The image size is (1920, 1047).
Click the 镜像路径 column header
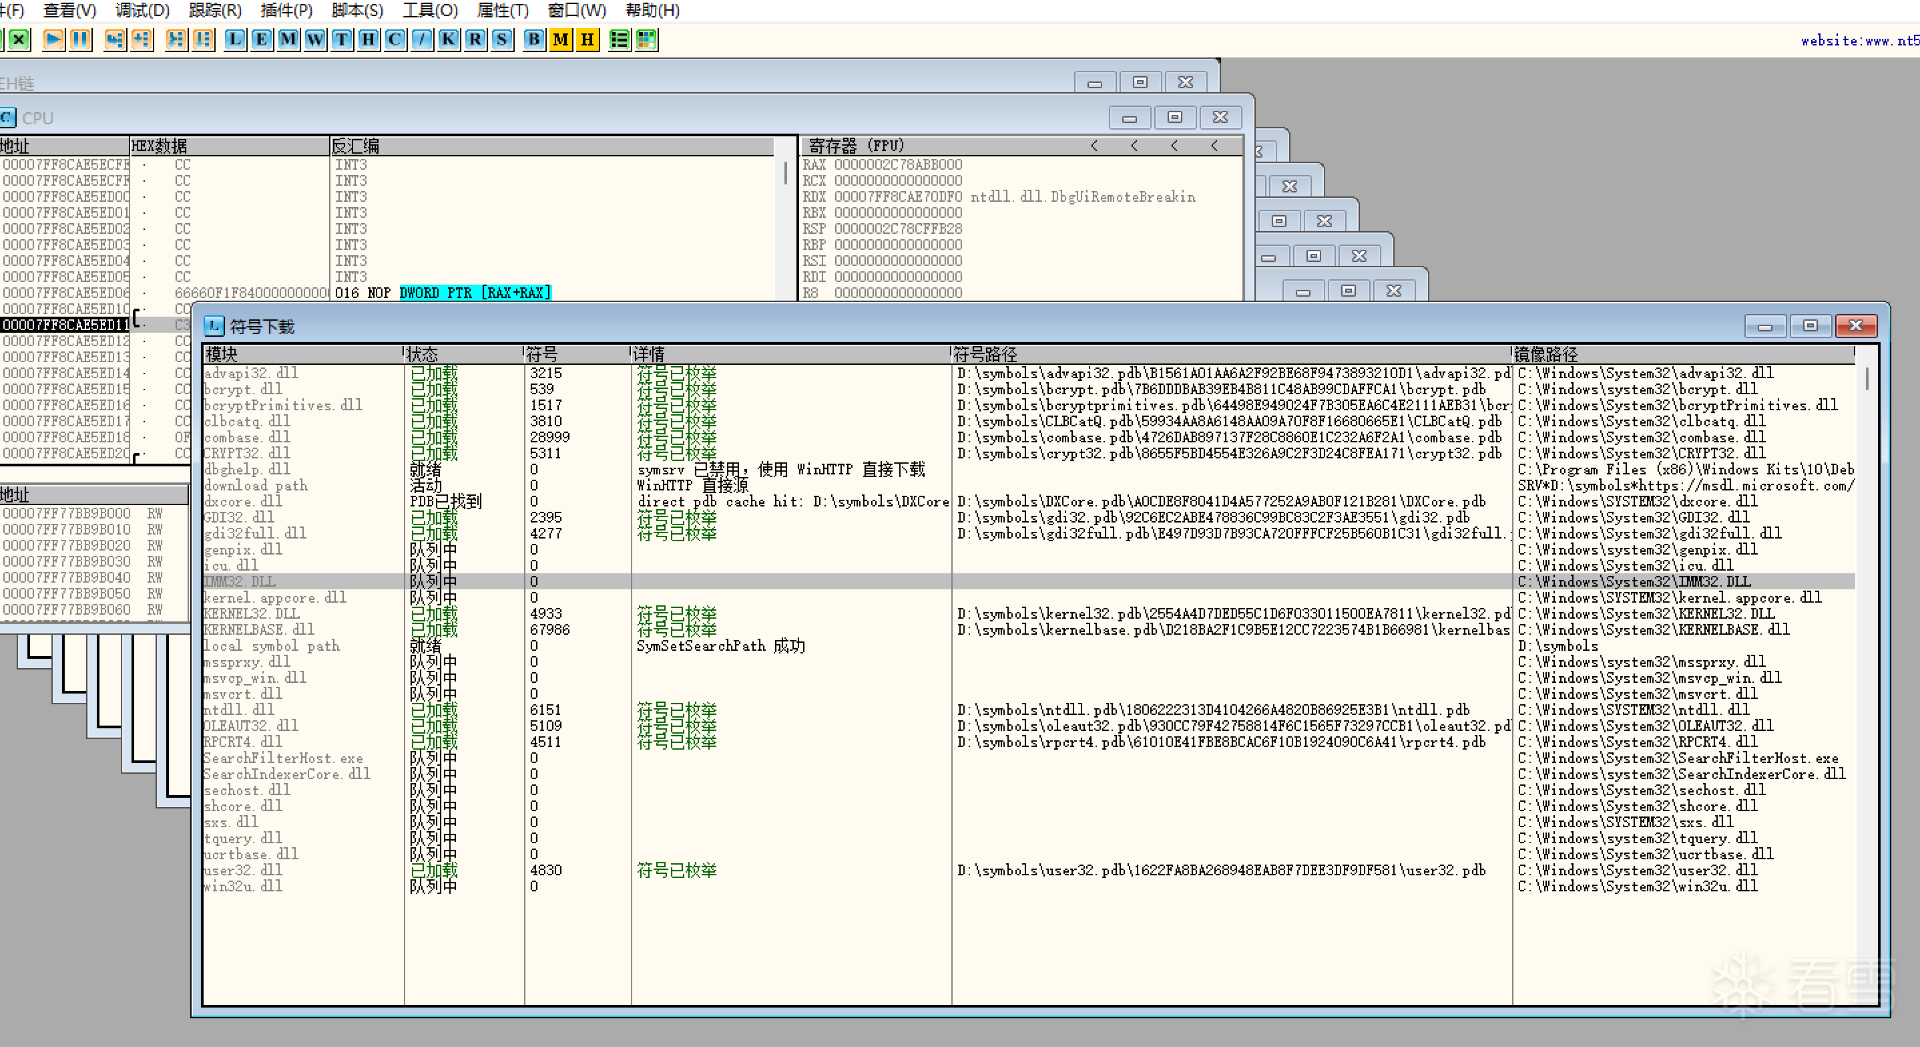point(1683,354)
